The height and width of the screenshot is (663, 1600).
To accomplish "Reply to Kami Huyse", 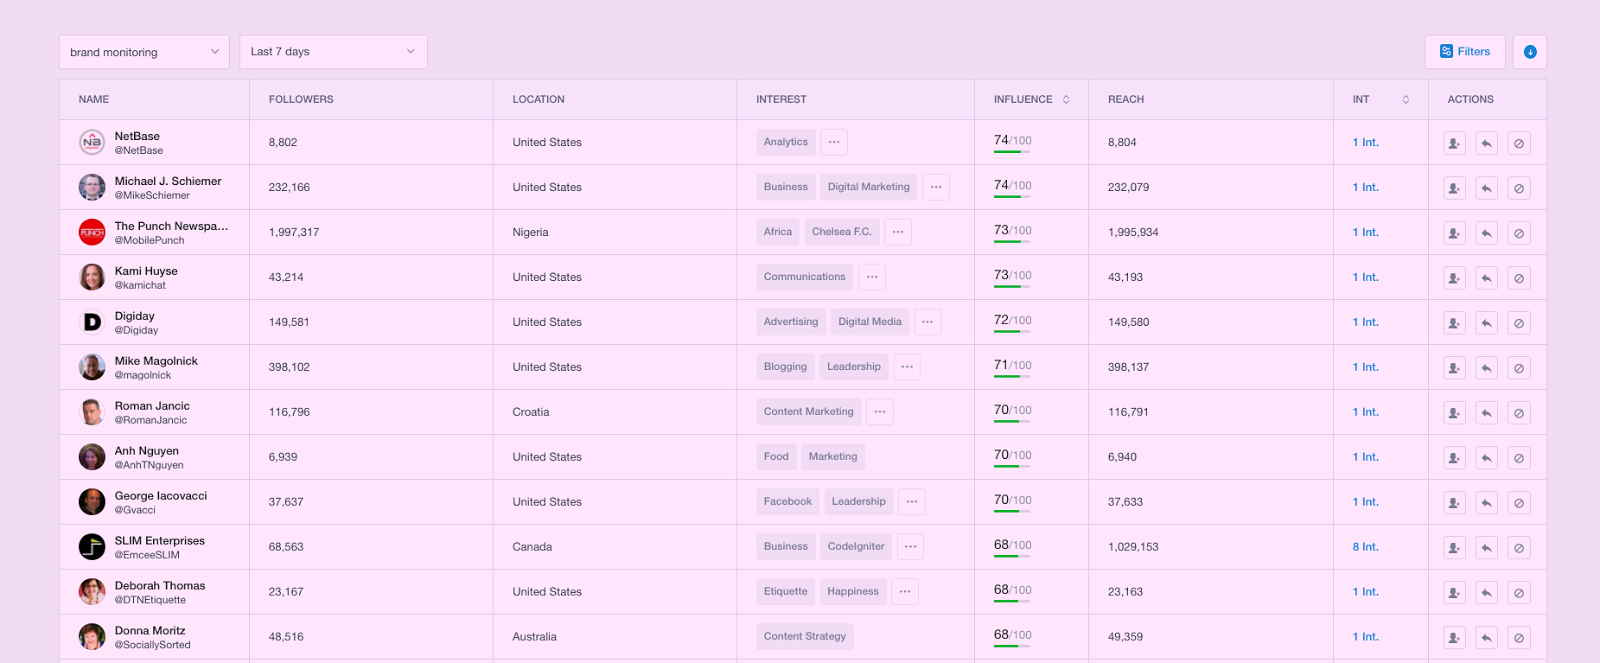I will click(x=1487, y=278).
